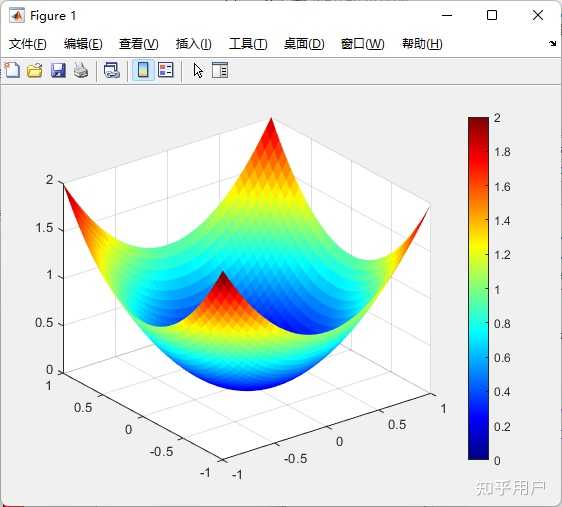The height and width of the screenshot is (507, 562).
Task: Select the Edit Plot arrow tool
Action: pyautogui.click(x=198, y=70)
